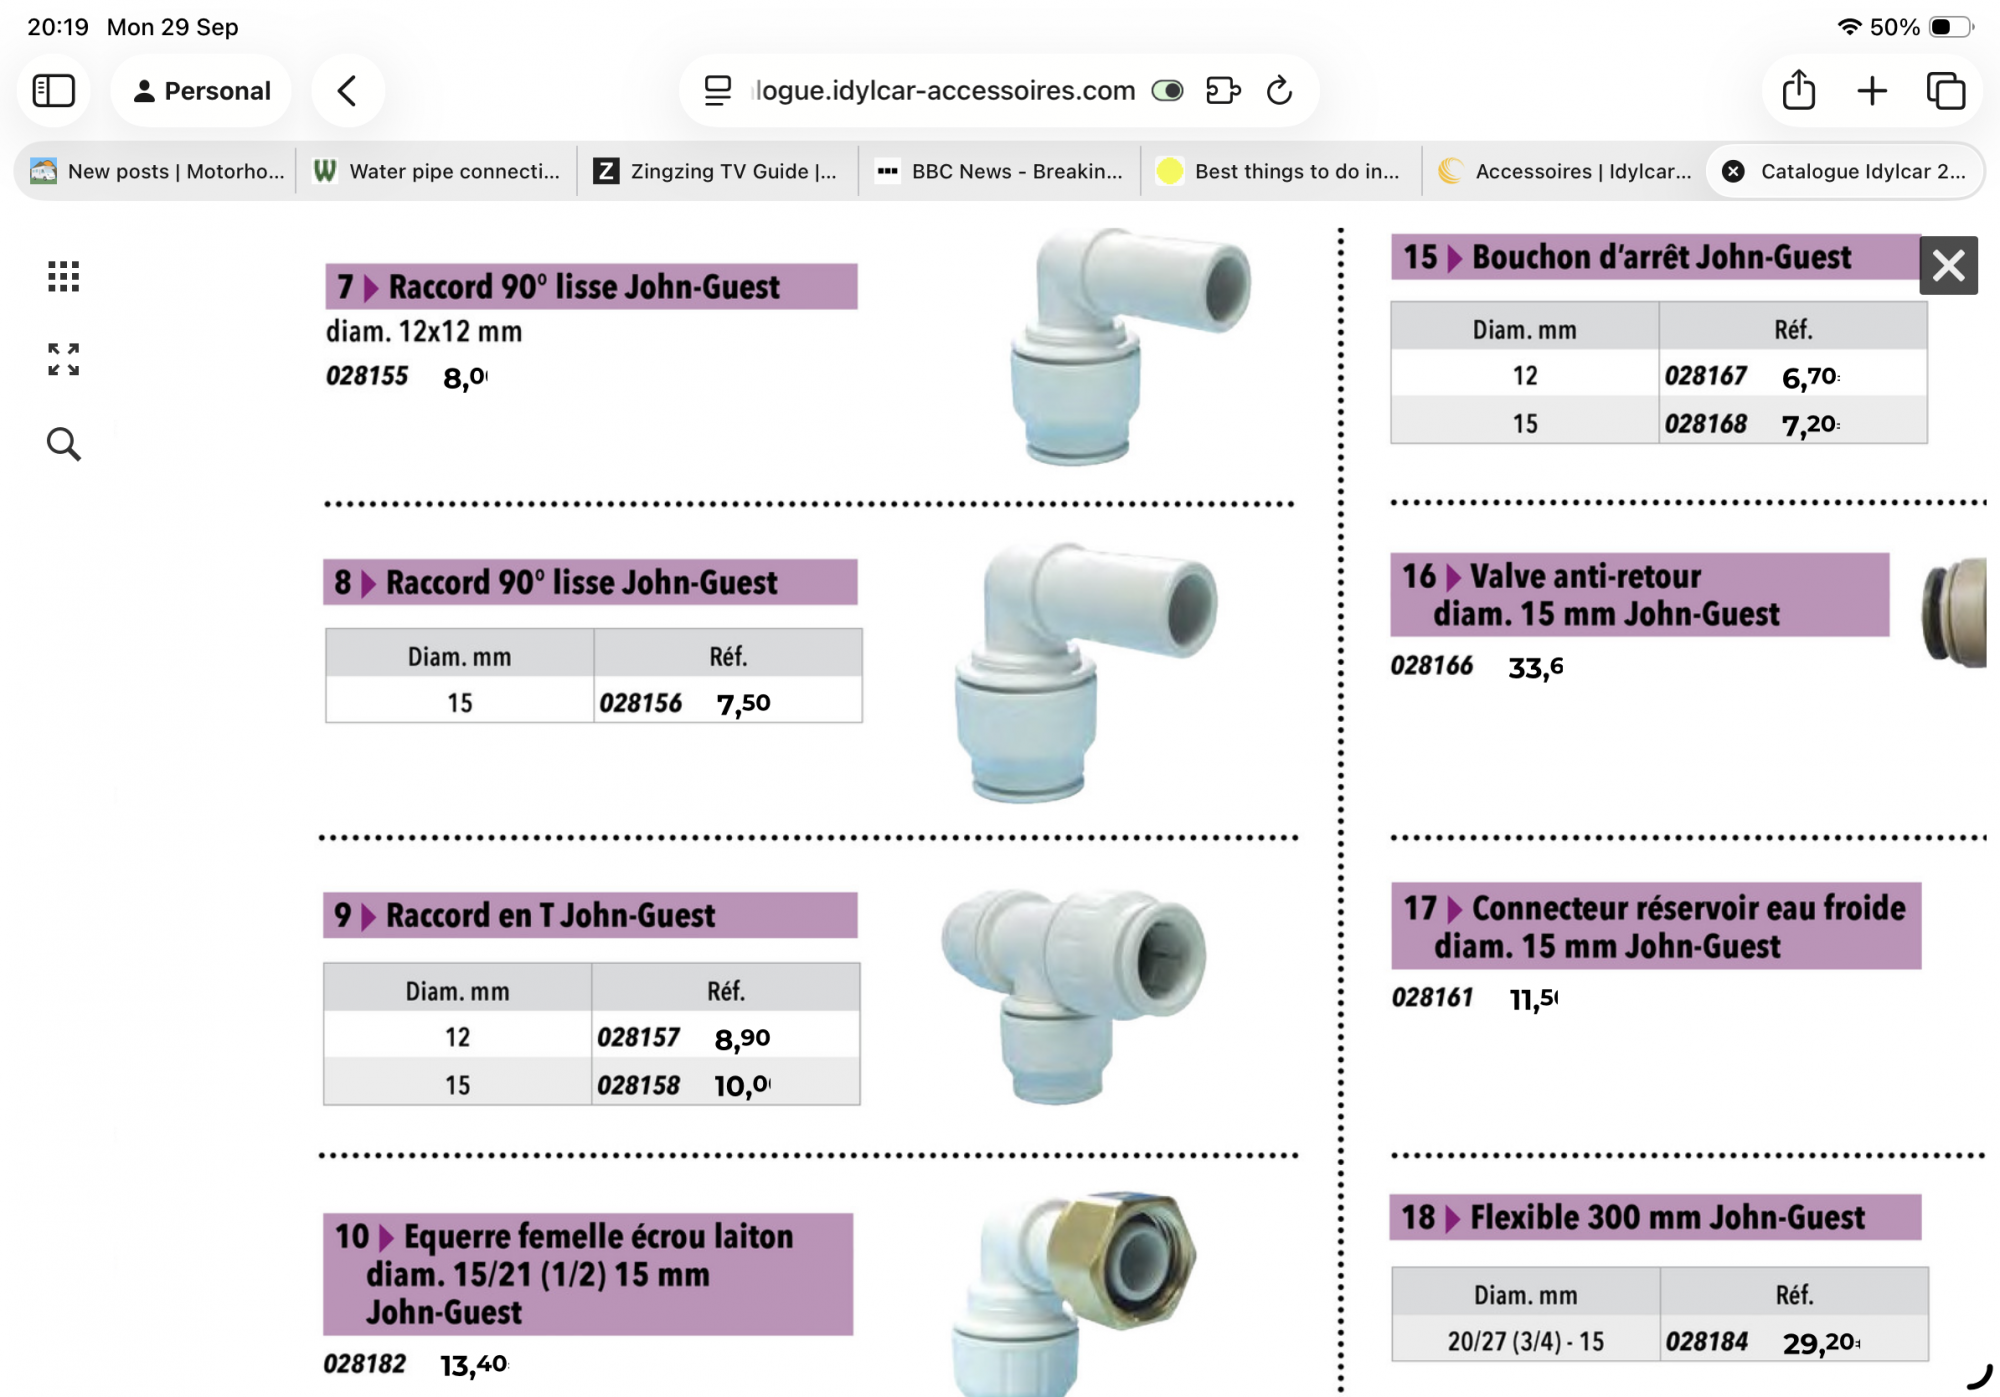Switch to BBC News tab

click(1000, 171)
